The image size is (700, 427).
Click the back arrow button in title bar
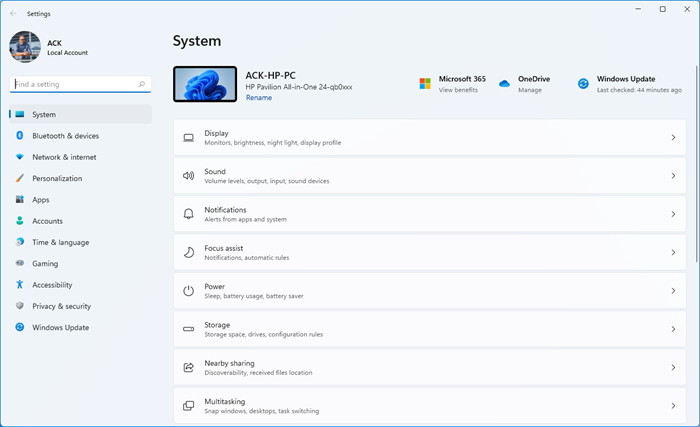point(12,13)
